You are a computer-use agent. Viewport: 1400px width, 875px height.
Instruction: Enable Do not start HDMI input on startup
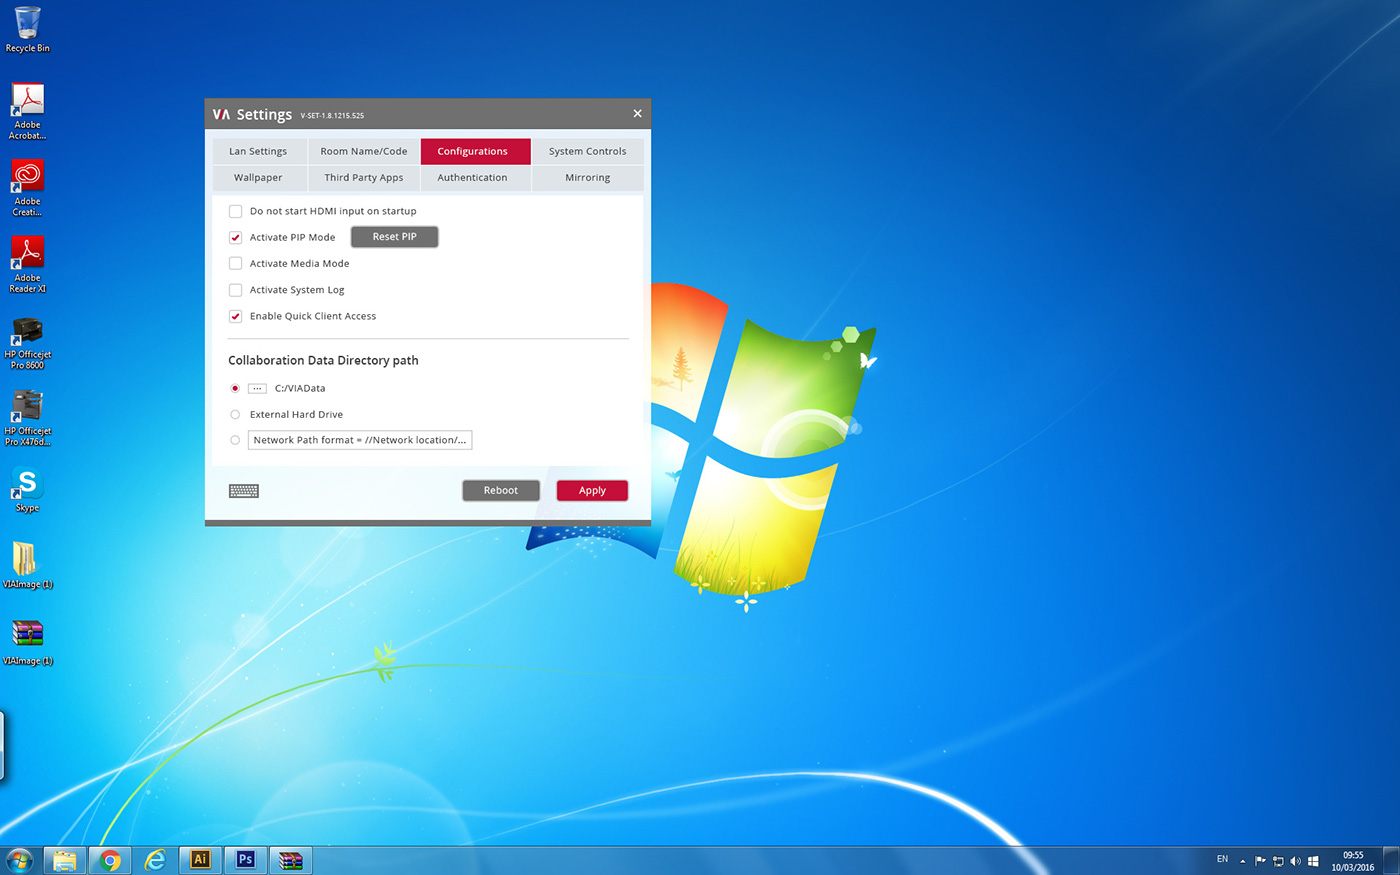[x=235, y=211]
